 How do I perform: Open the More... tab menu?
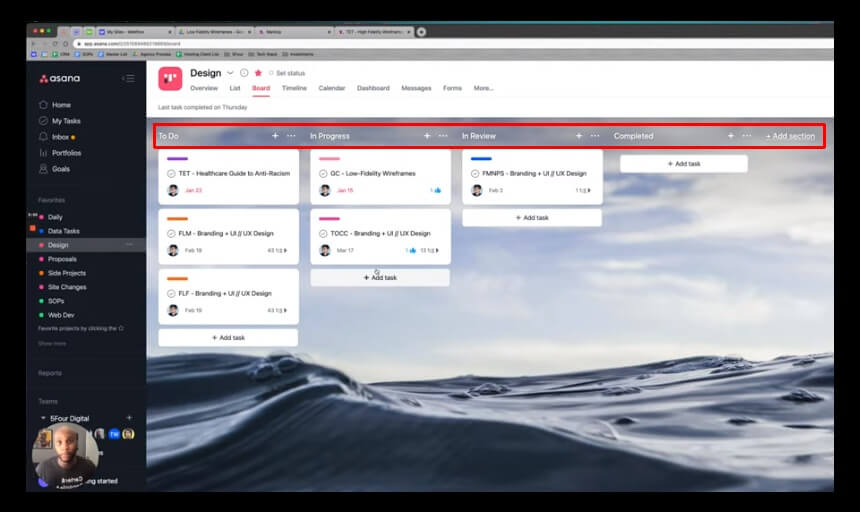[x=483, y=88]
